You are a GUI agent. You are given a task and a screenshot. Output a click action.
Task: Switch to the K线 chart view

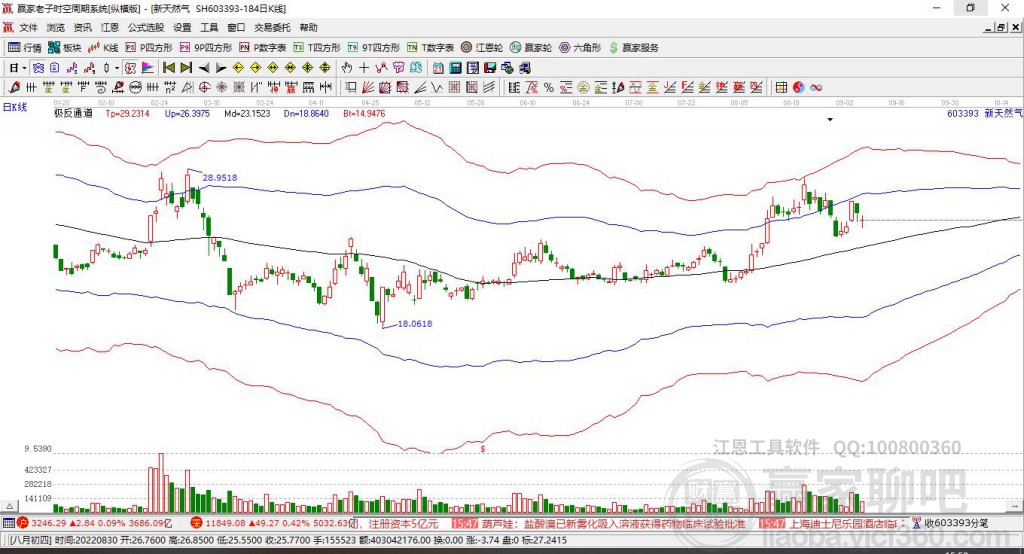[x=103, y=48]
